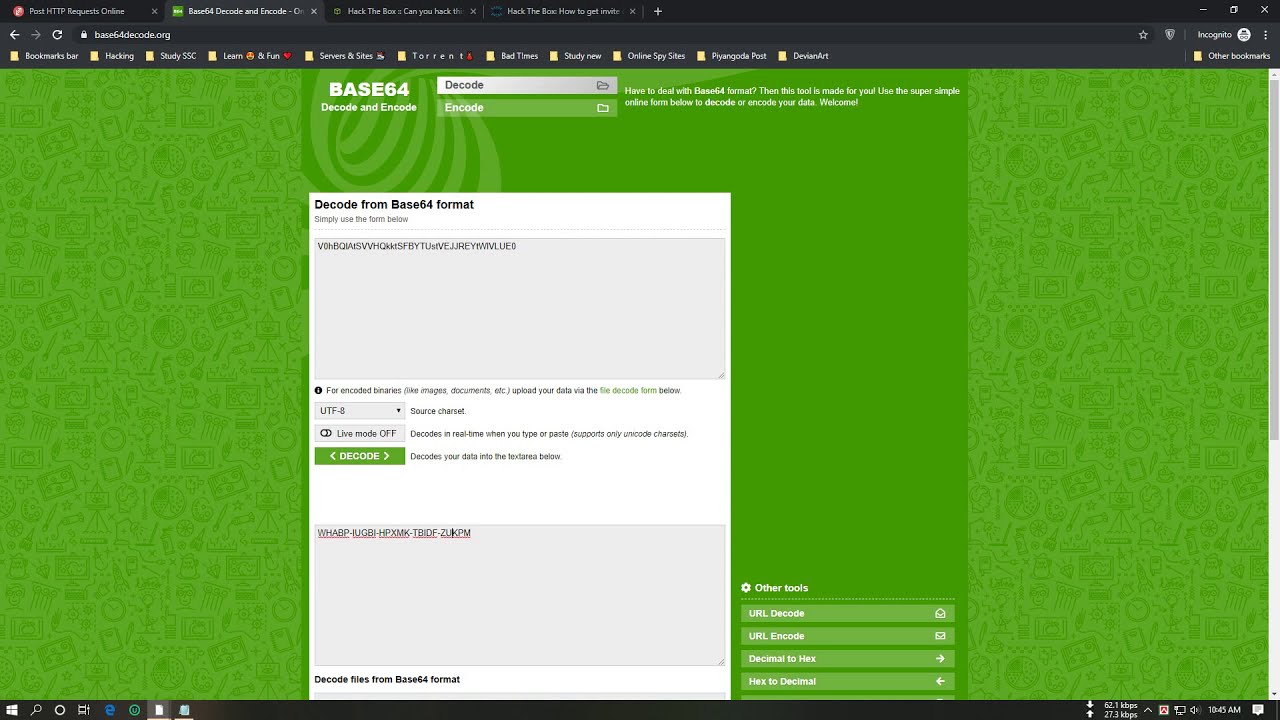Image resolution: width=1280 pixels, height=720 pixels.
Task: Click the envelope icon on URL Encode
Action: coord(940,636)
